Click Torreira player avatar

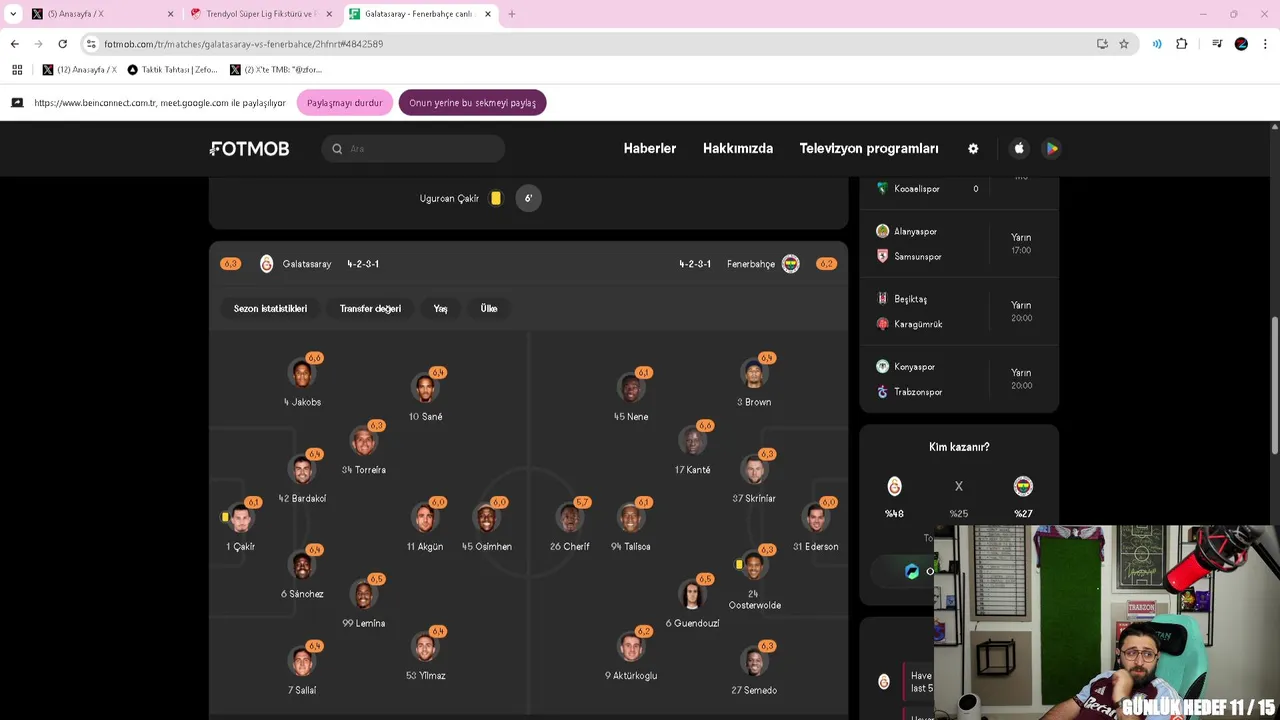pyautogui.click(x=363, y=441)
